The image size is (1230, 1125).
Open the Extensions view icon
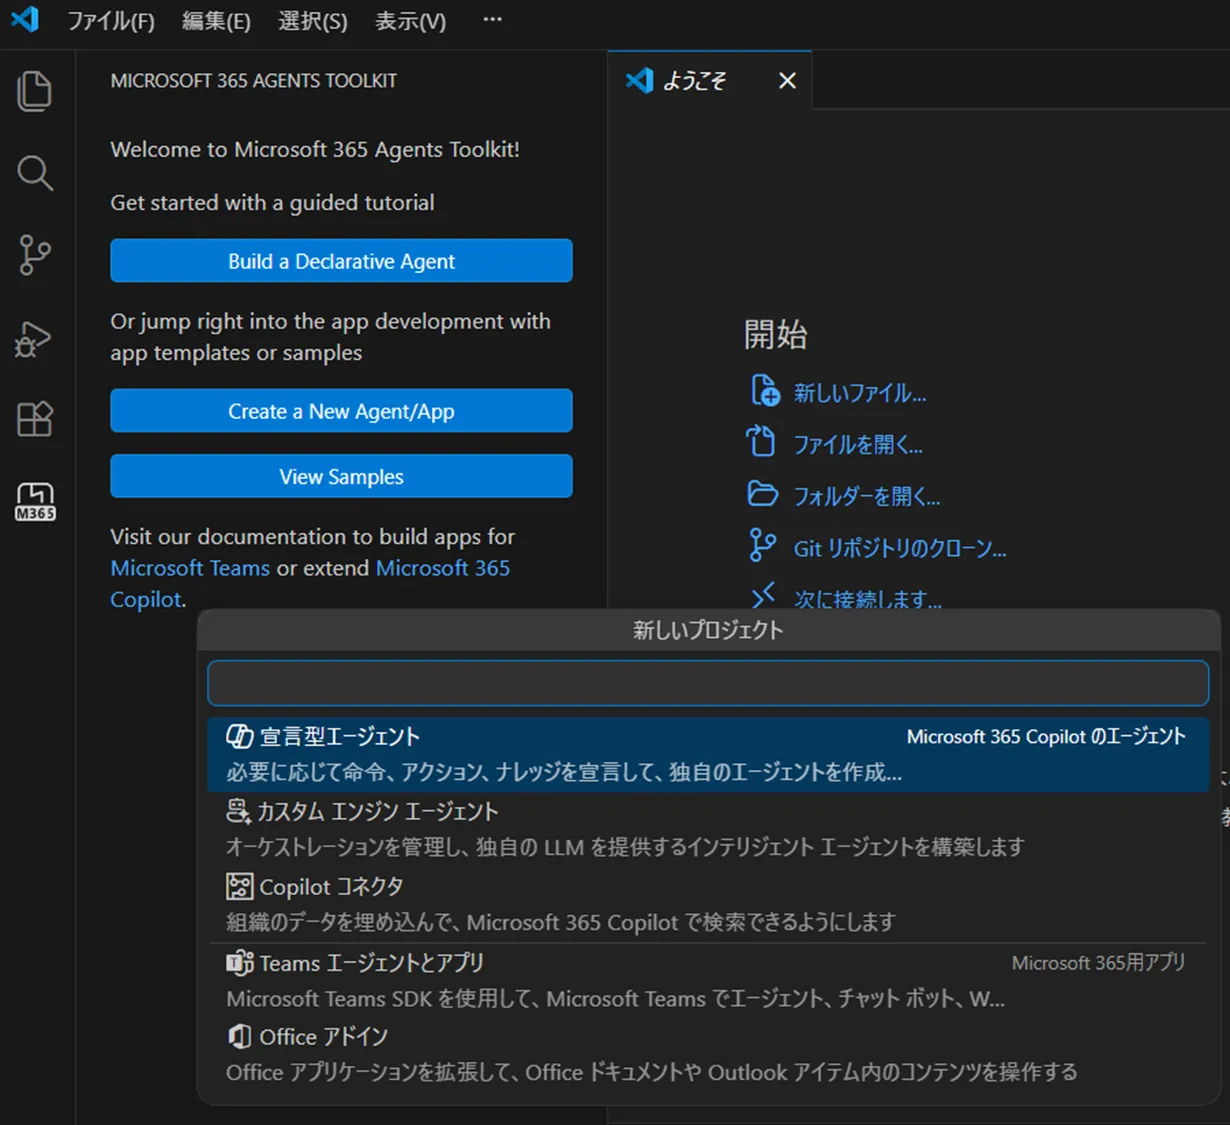coord(35,419)
